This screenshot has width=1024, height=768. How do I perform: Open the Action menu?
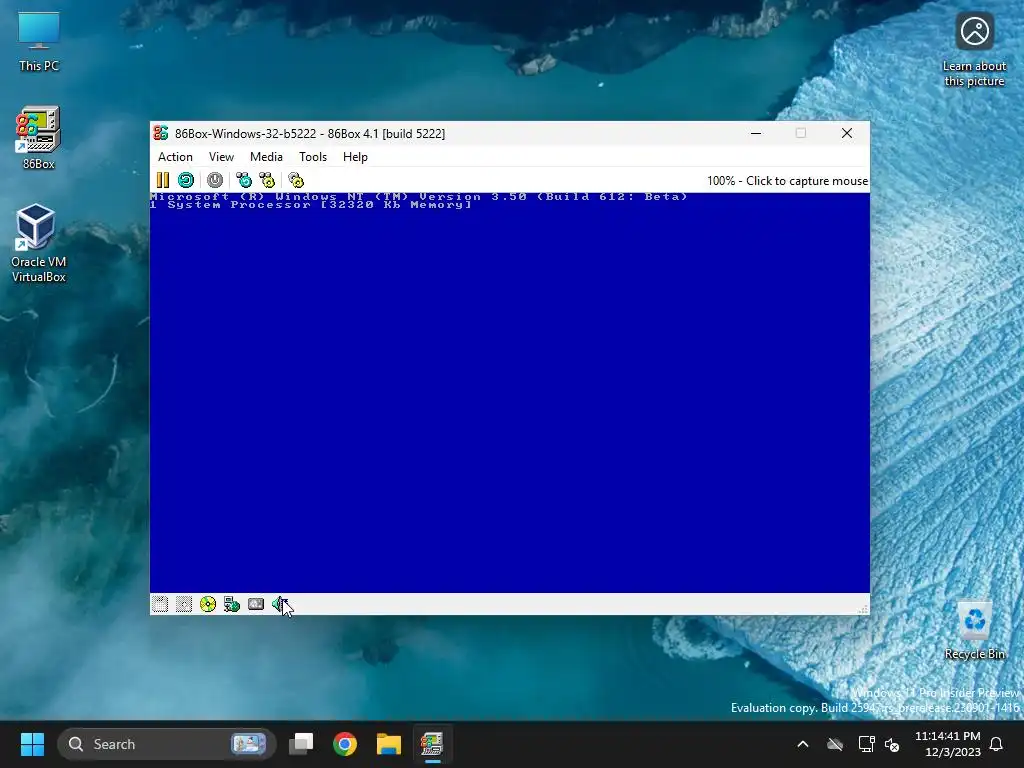tap(175, 157)
